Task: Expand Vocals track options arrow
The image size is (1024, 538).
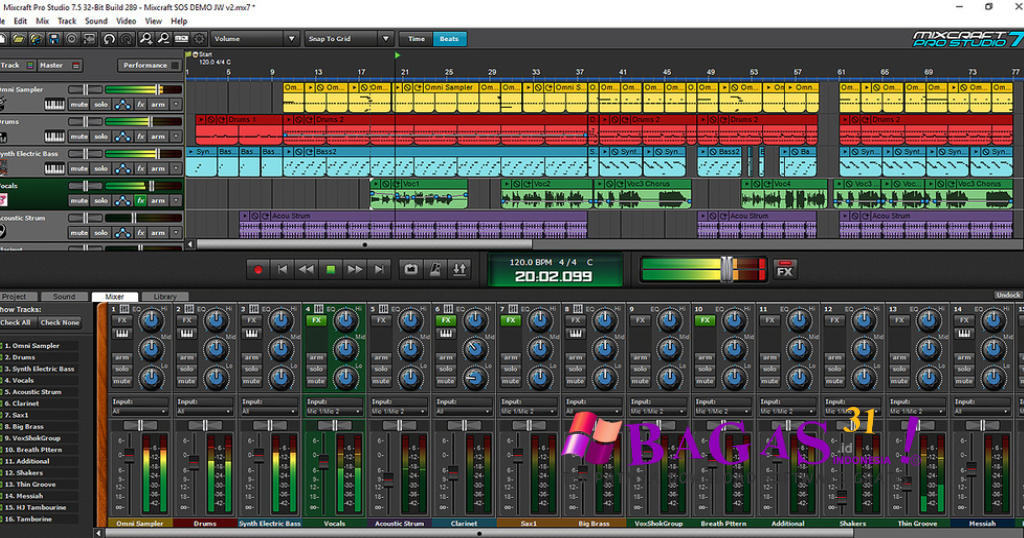Action: [176, 200]
